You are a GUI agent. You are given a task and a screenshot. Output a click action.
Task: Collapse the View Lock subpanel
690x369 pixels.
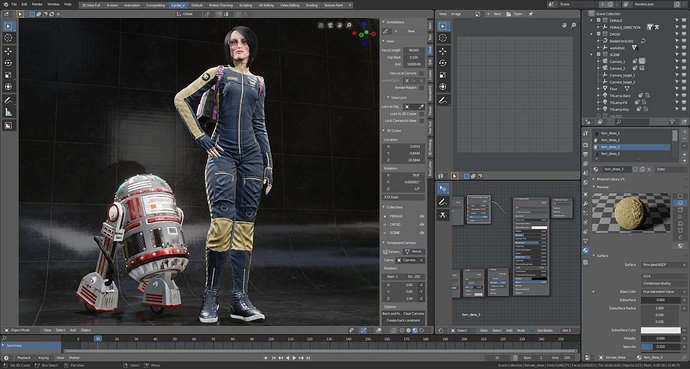pyautogui.click(x=388, y=97)
